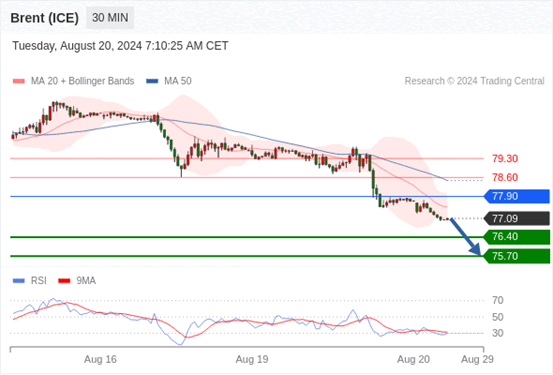
Task: Click the Research © 2024 Trading Central credit
Action: pos(474,81)
